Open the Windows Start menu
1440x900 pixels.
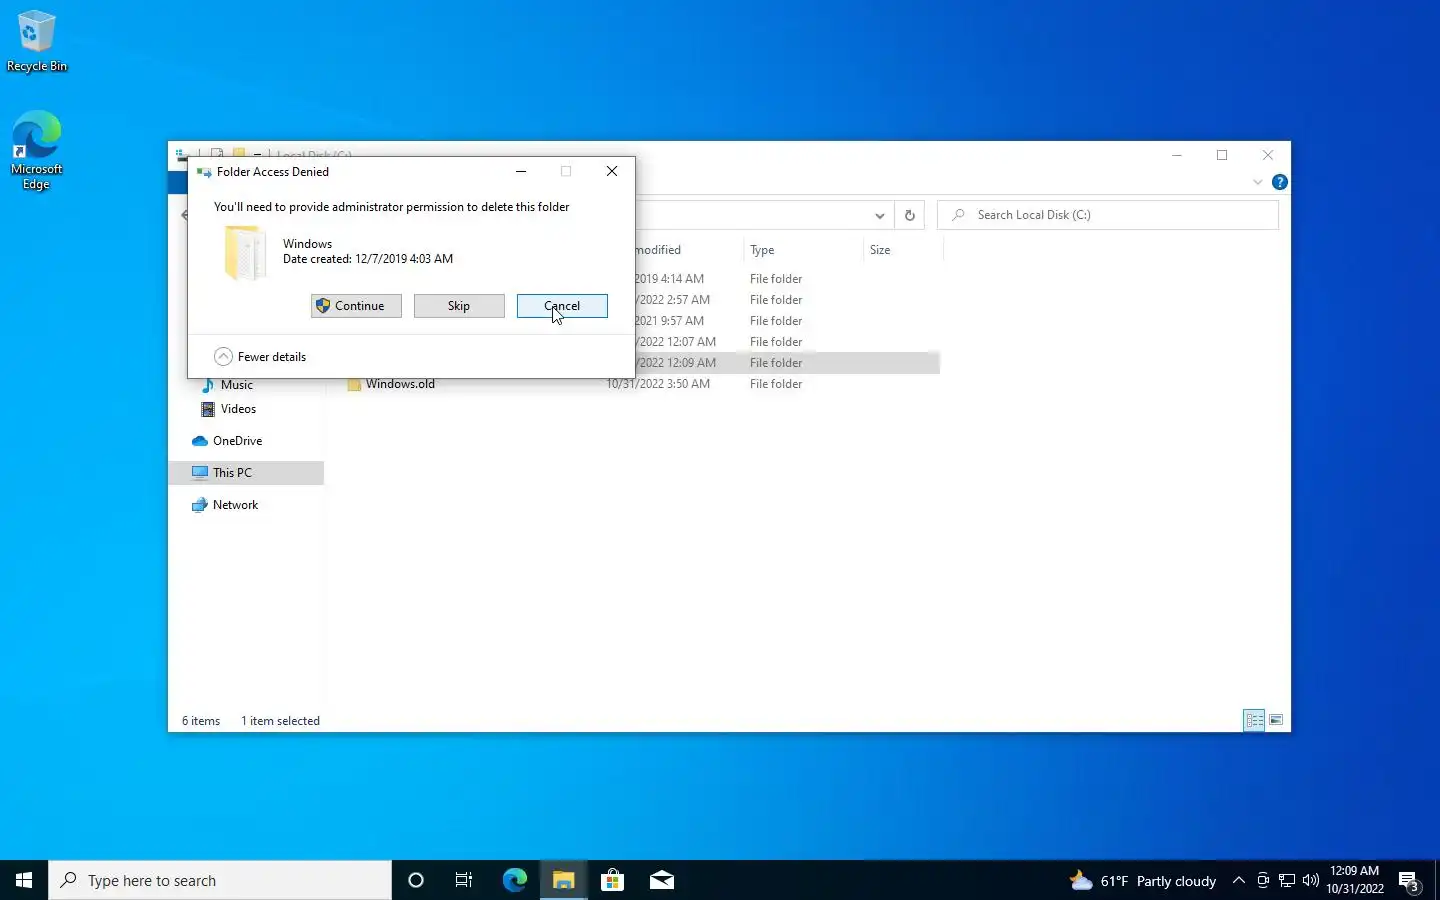pos(24,880)
